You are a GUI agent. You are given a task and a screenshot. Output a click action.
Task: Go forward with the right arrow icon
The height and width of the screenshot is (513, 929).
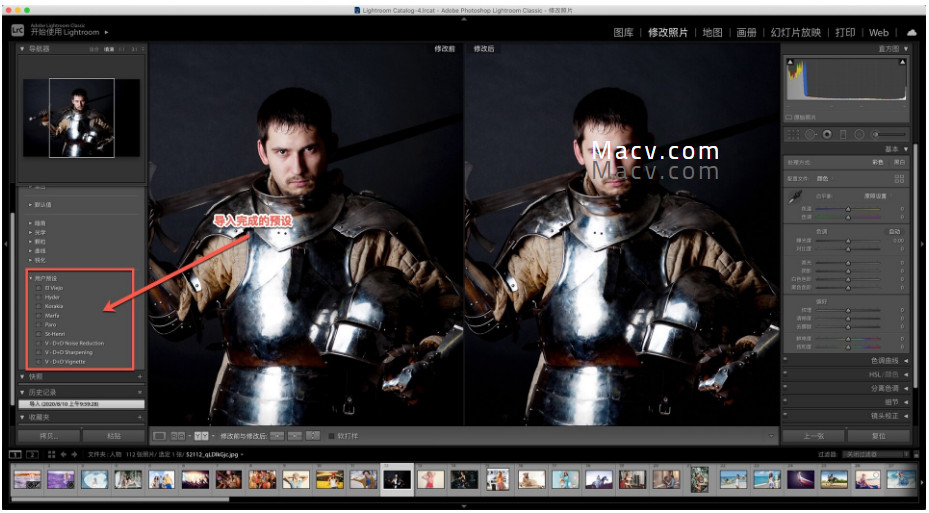click(x=74, y=454)
